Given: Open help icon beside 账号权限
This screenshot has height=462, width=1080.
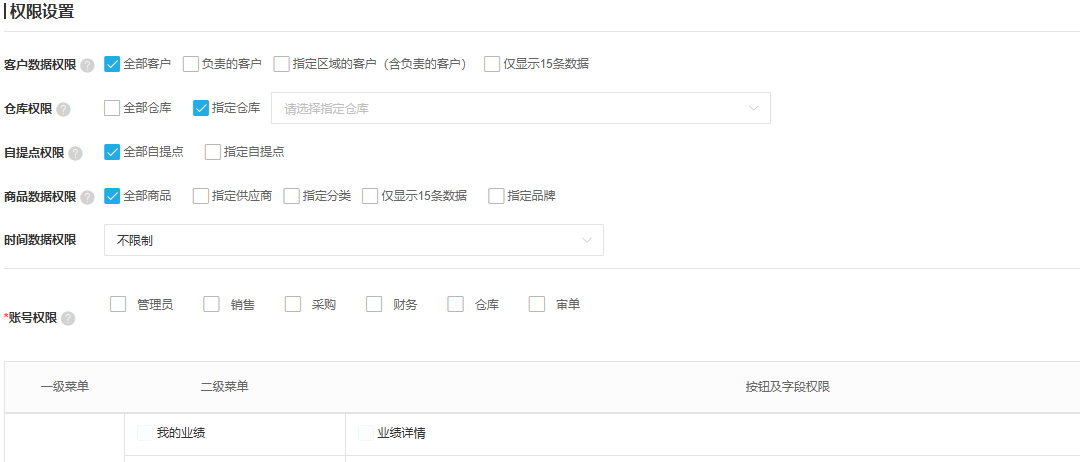Looking at the screenshot, I should point(68,319).
